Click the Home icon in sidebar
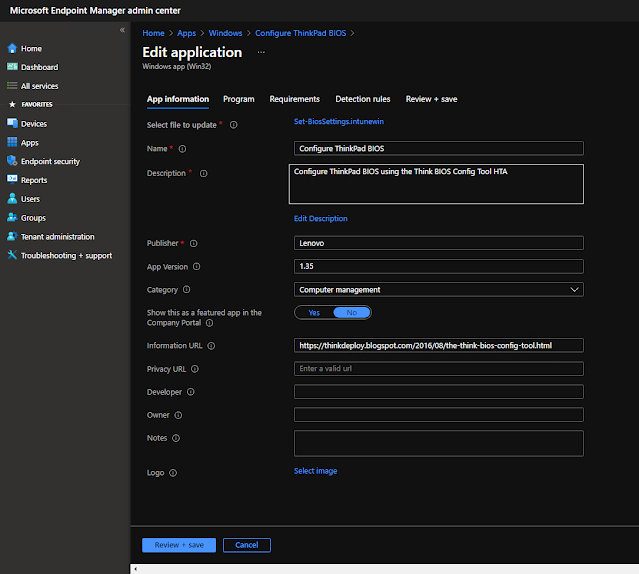 12,48
